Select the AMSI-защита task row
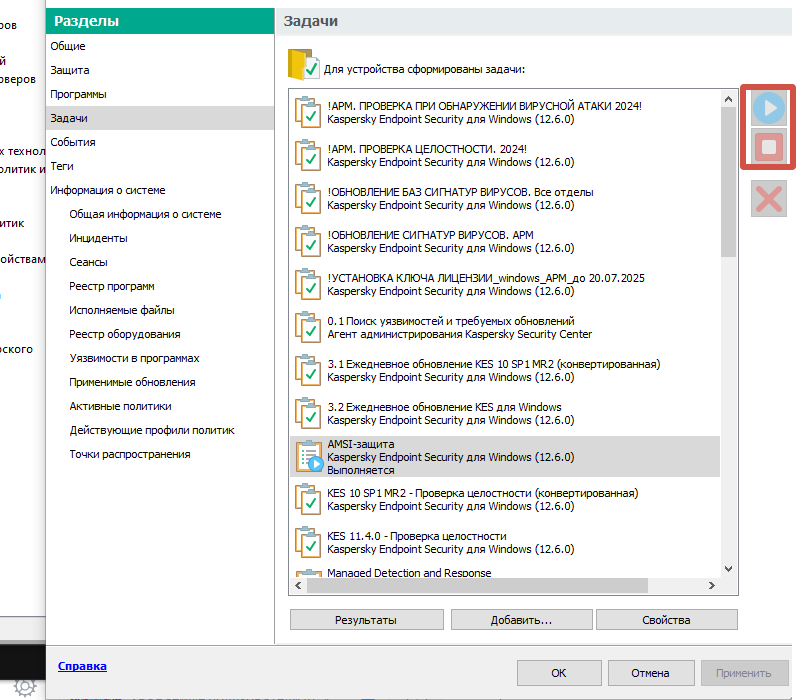 click(505, 456)
